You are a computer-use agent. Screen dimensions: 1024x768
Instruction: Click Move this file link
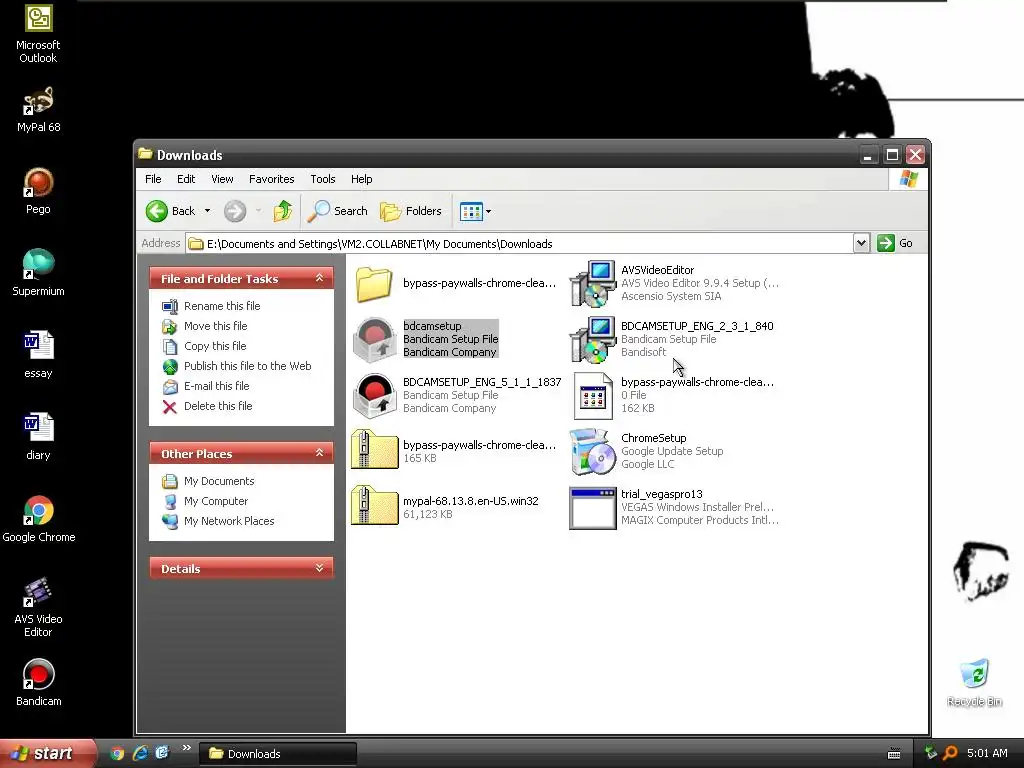coord(216,326)
